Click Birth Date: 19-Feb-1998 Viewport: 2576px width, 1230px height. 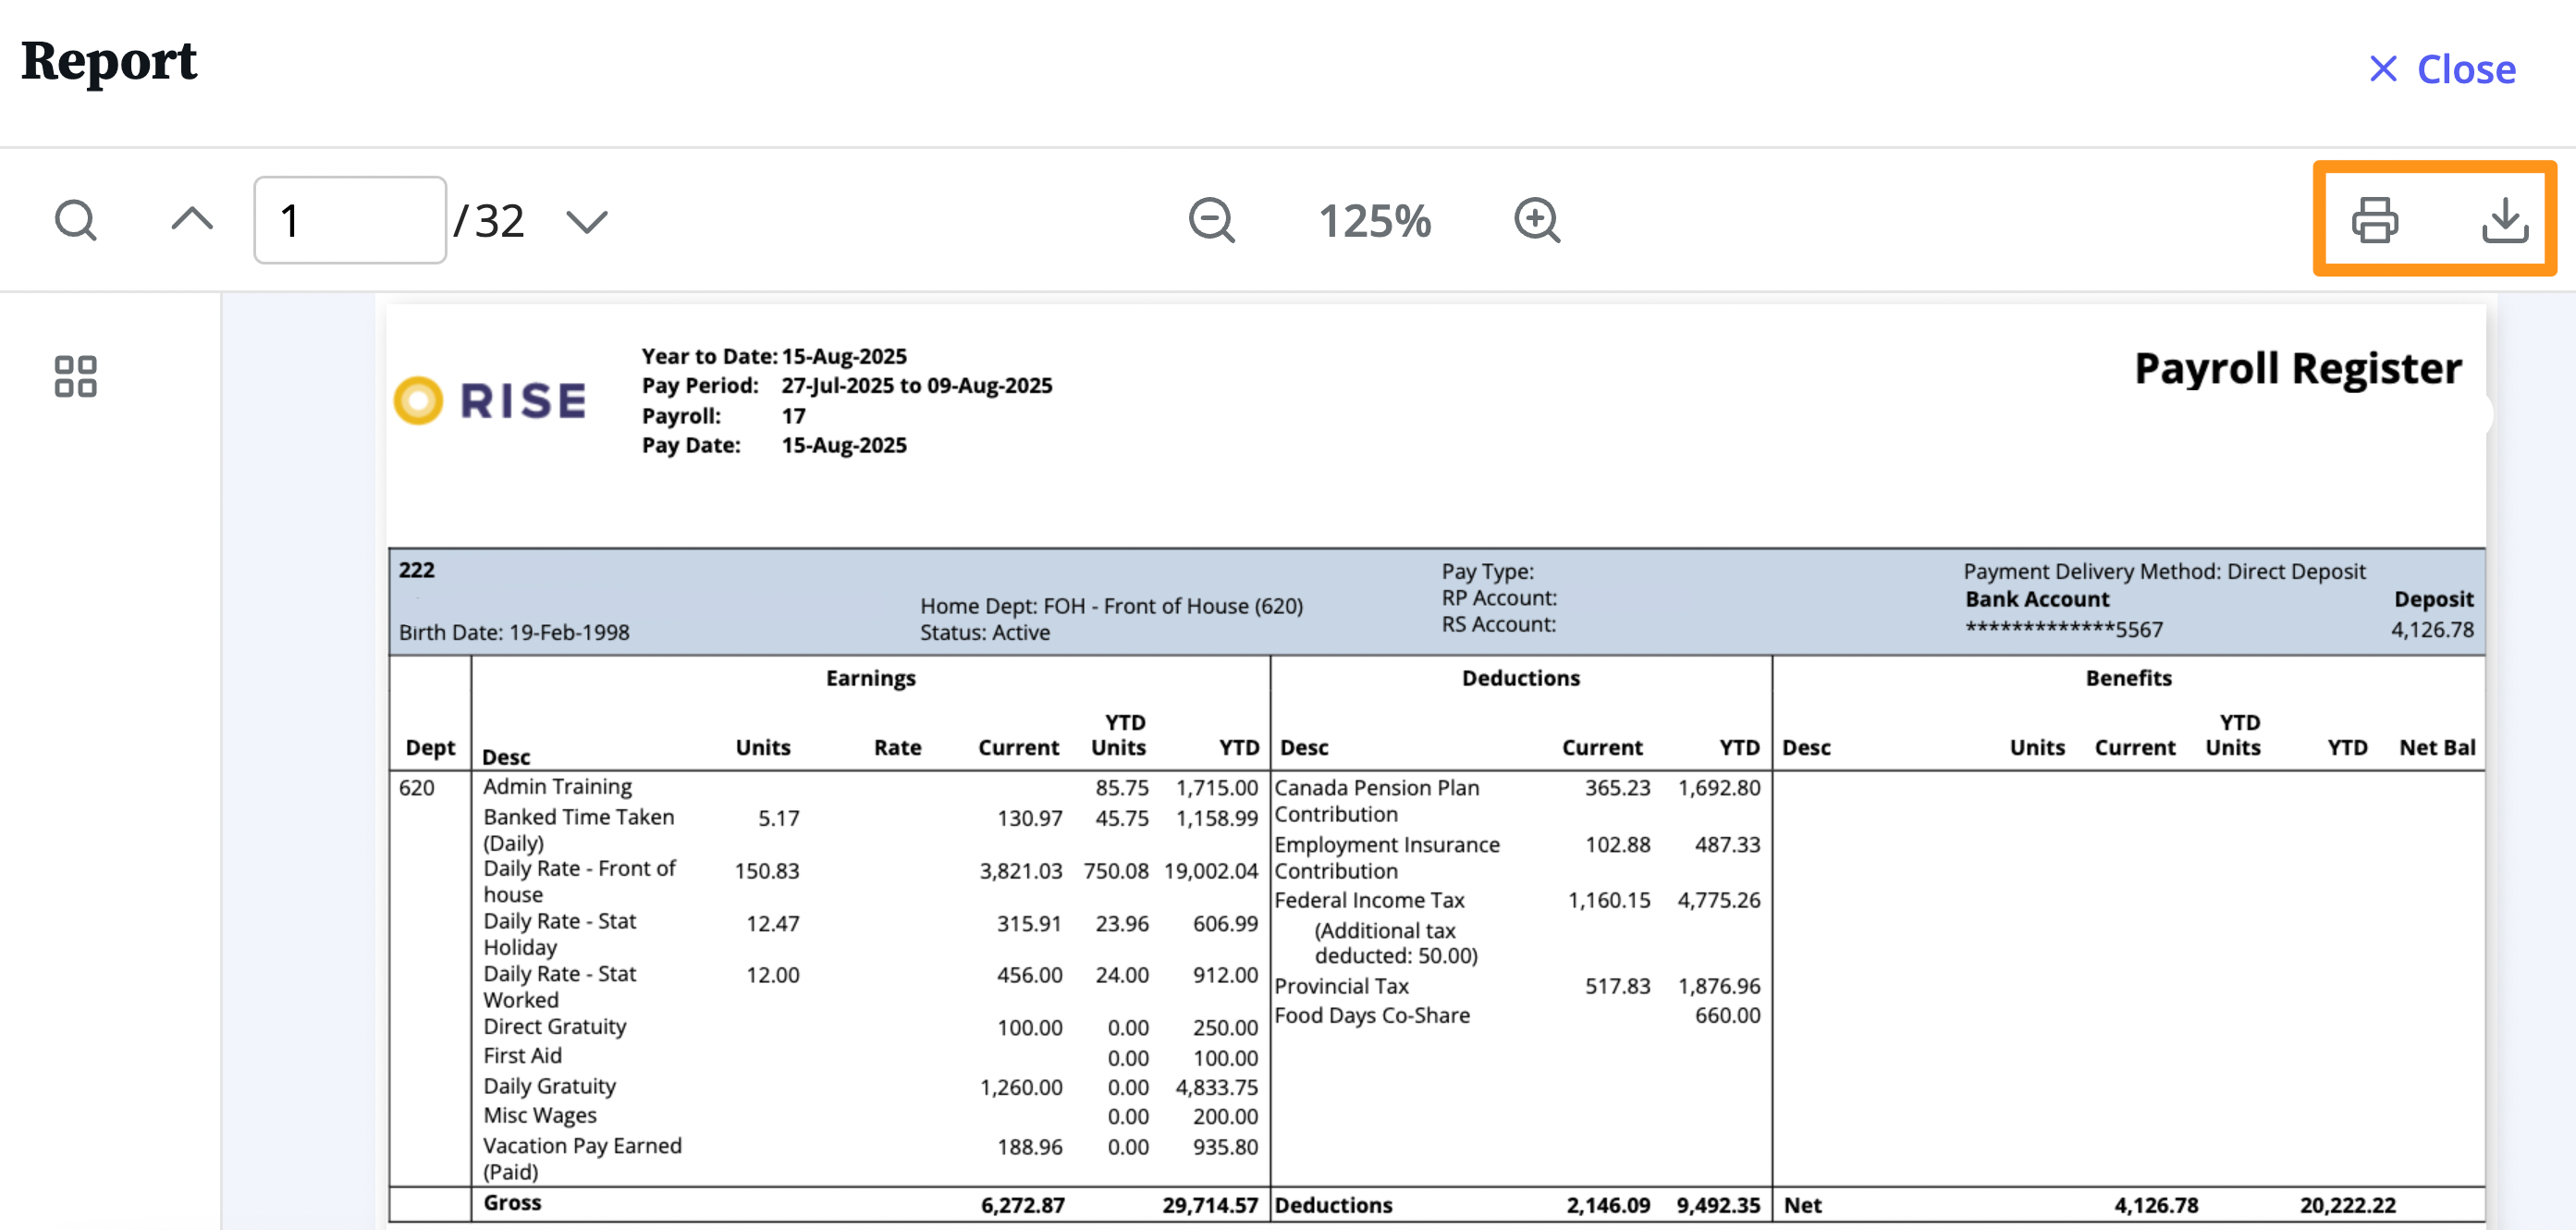click(x=514, y=632)
